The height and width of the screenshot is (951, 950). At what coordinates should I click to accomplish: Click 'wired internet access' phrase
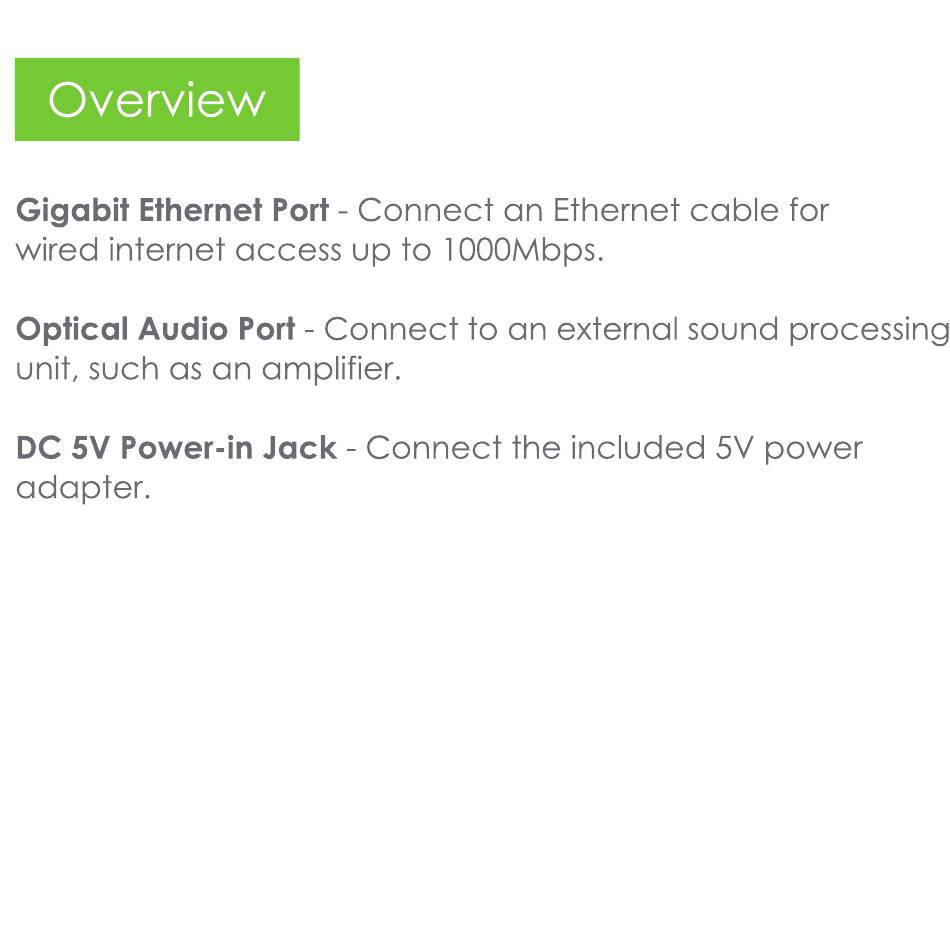point(178,250)
